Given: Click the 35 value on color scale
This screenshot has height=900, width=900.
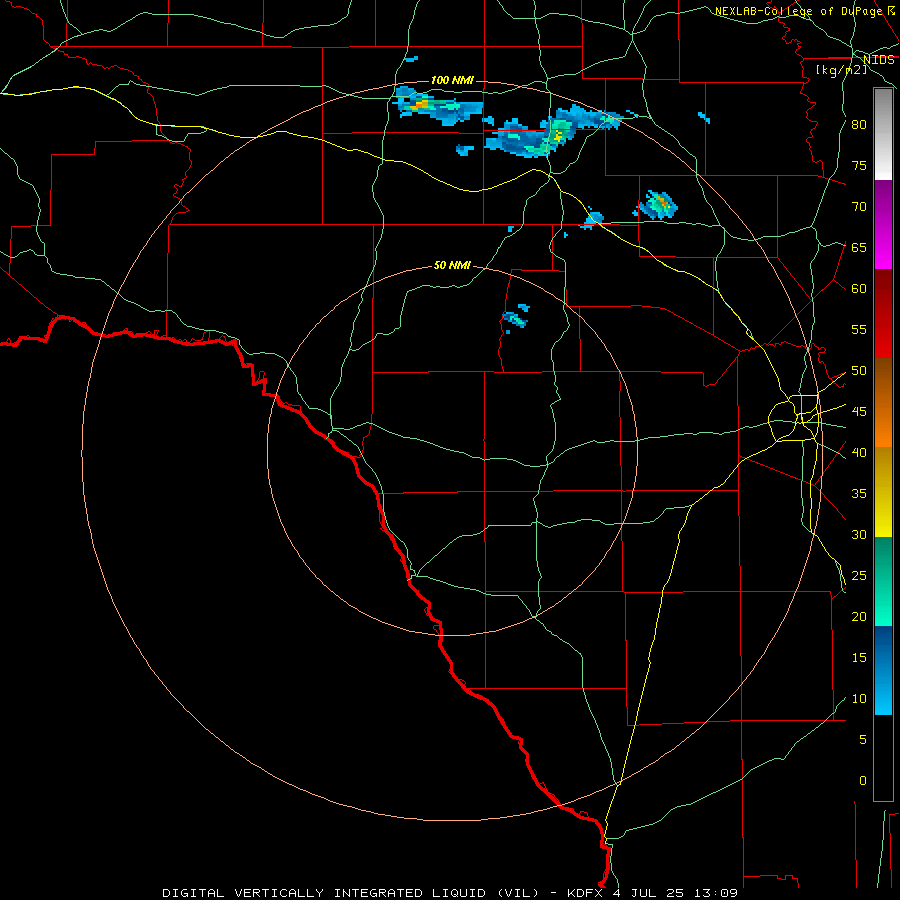Looking at the screenshot, I should (859, 494).
